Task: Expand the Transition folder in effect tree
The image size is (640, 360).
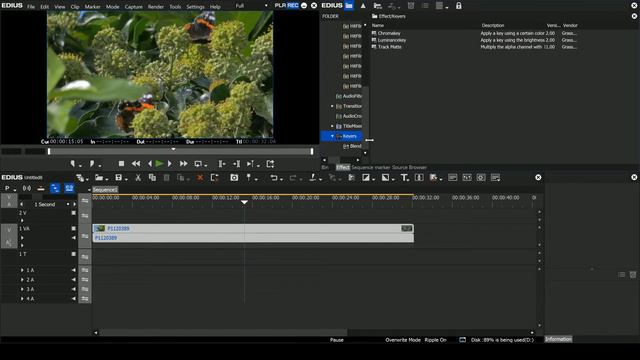Action: click(332, 106)
